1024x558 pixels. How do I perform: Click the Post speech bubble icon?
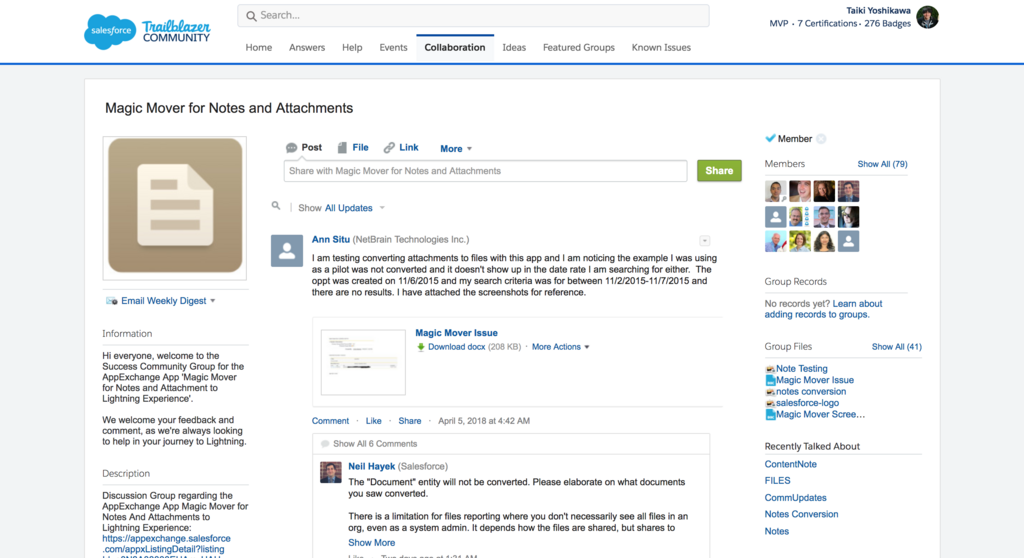[x=291, y=148]
